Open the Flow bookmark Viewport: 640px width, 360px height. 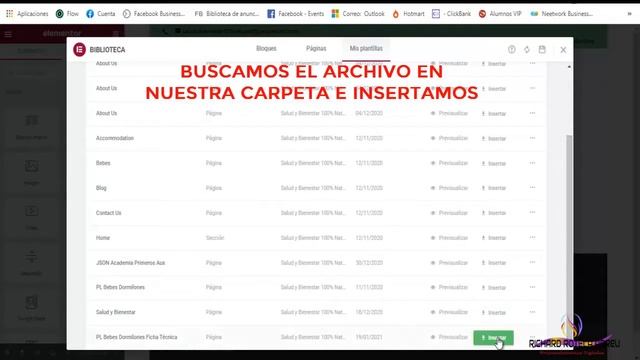point(67,14)
